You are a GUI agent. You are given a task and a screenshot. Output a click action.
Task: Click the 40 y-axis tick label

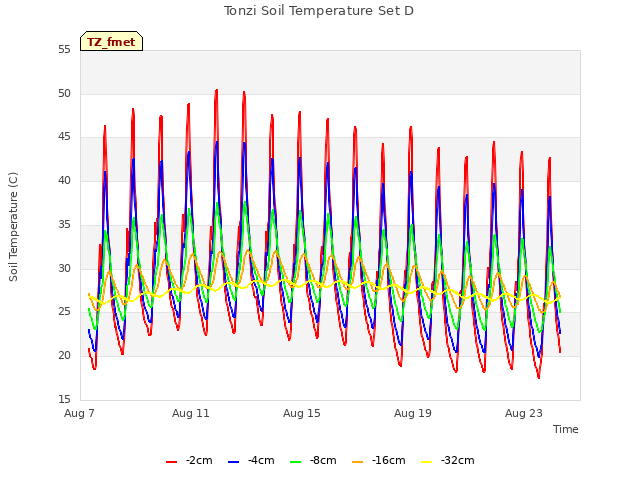tap(64, 180)
